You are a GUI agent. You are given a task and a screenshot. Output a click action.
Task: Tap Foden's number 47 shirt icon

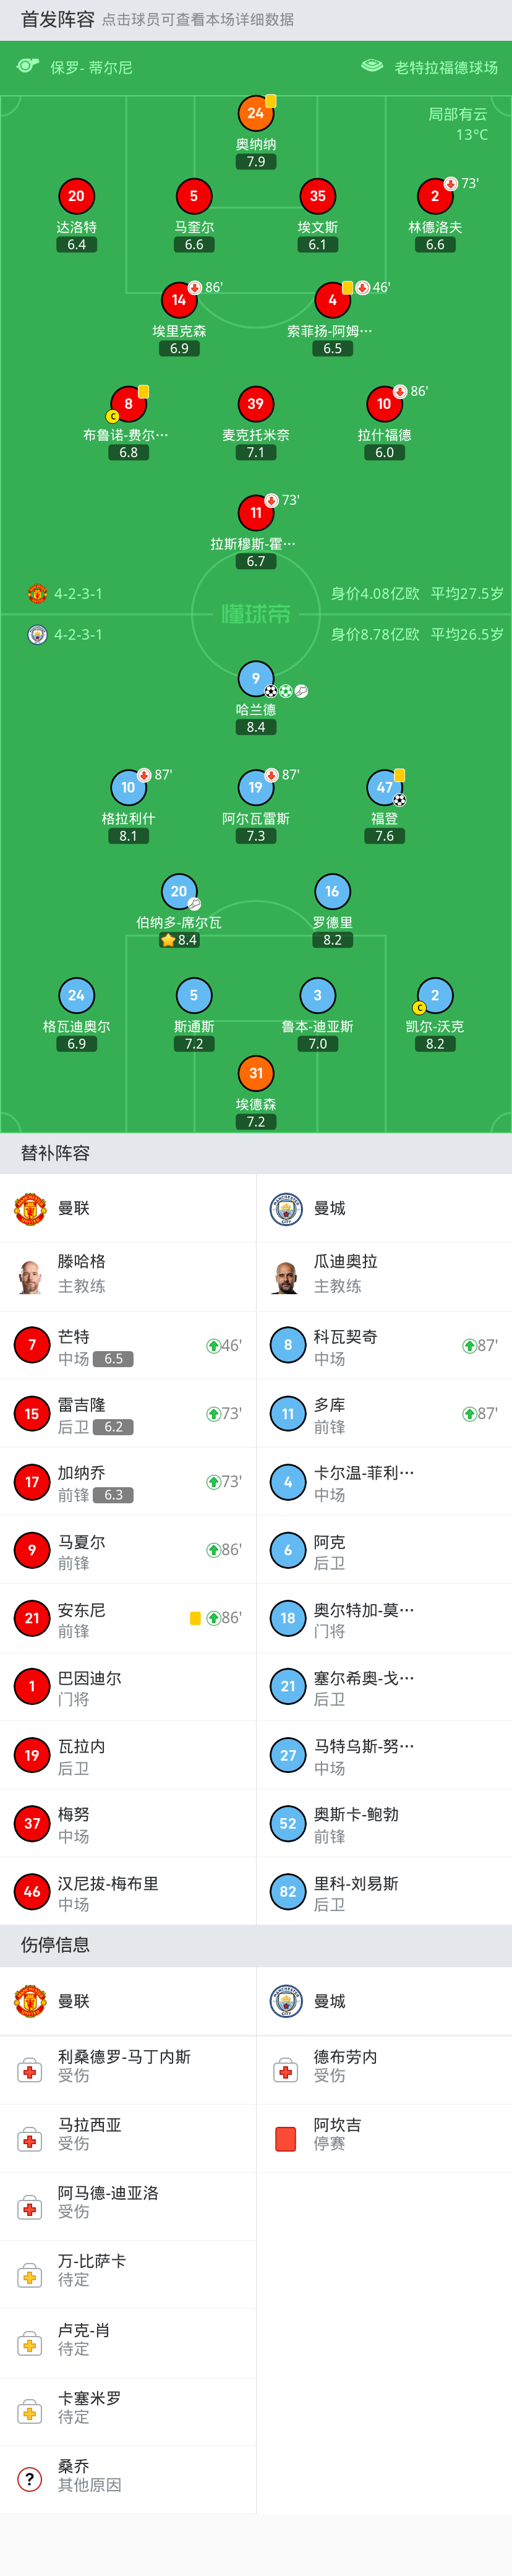click(x=384, y=787)
